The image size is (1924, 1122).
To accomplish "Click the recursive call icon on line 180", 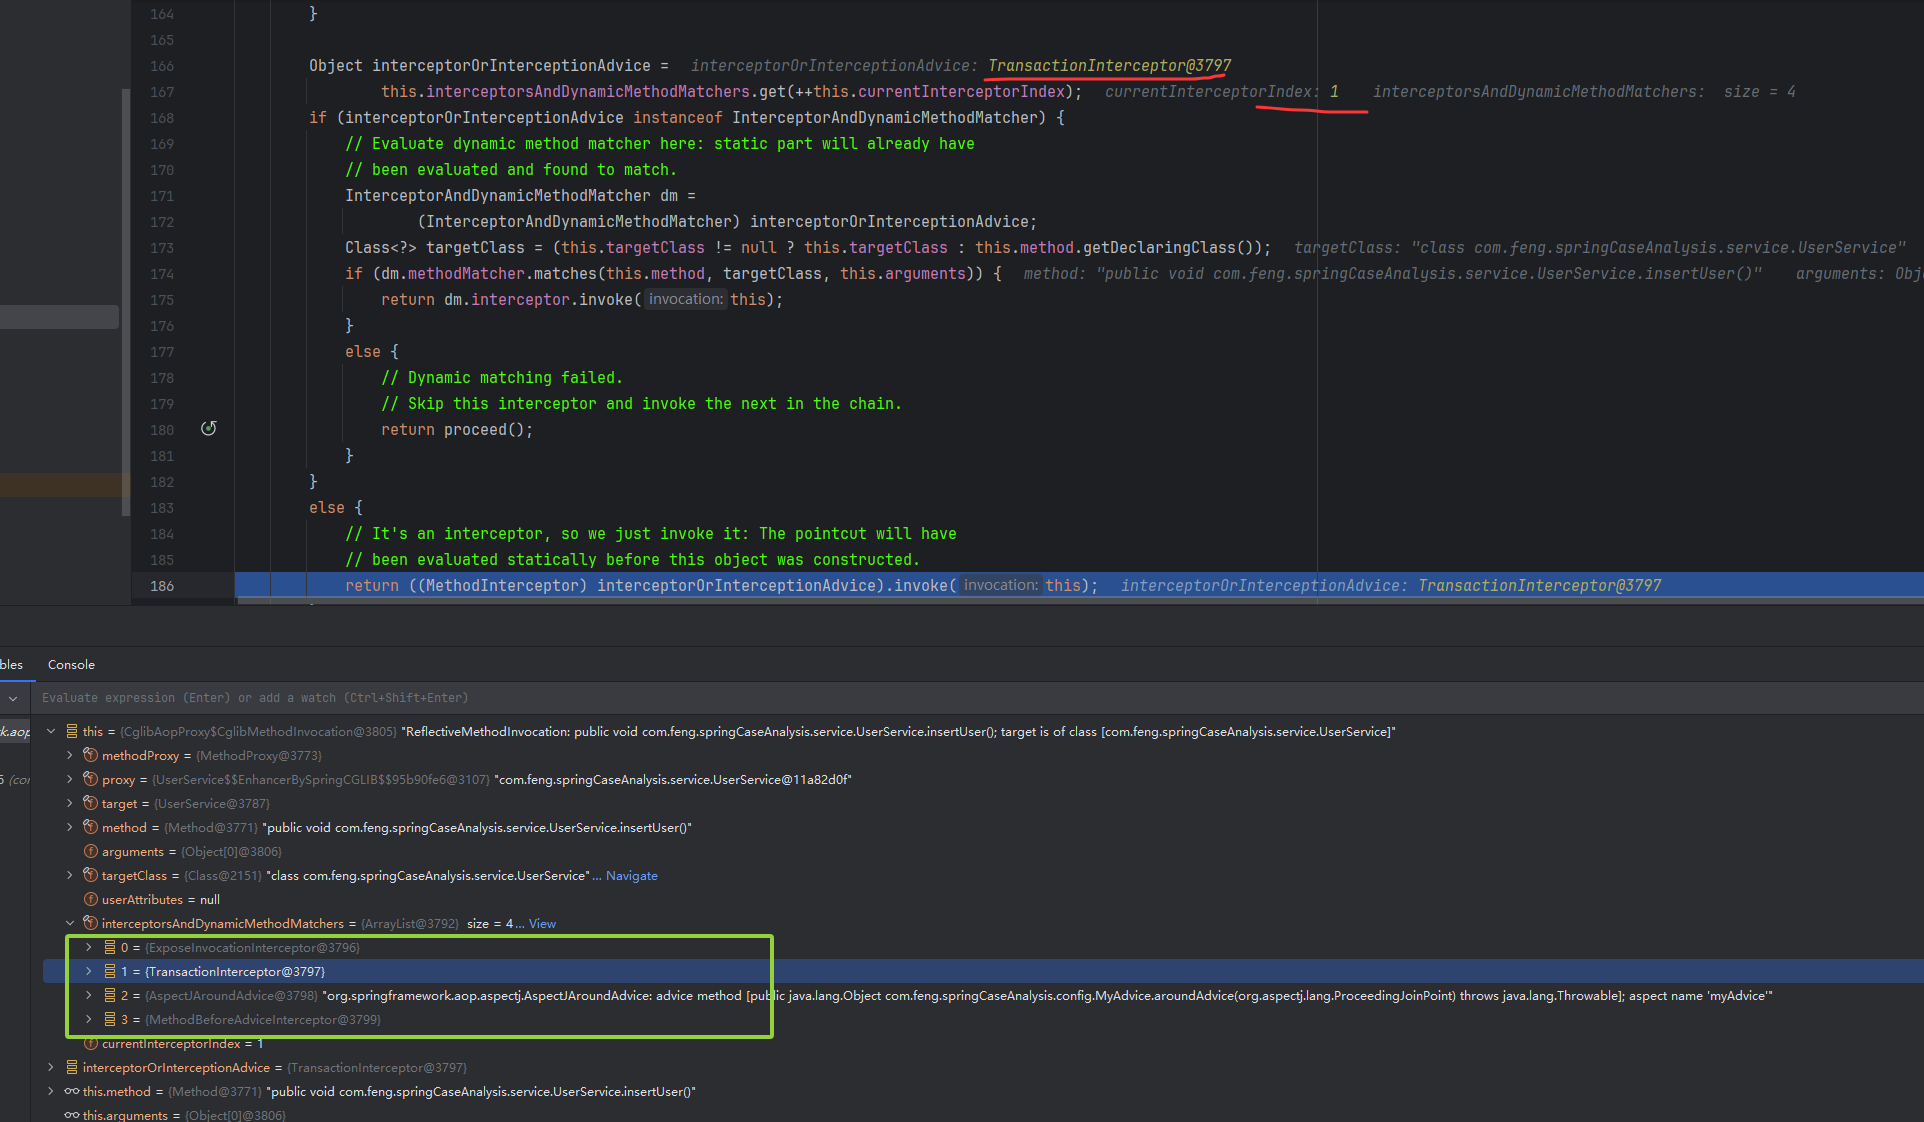I will pos(208,429).
